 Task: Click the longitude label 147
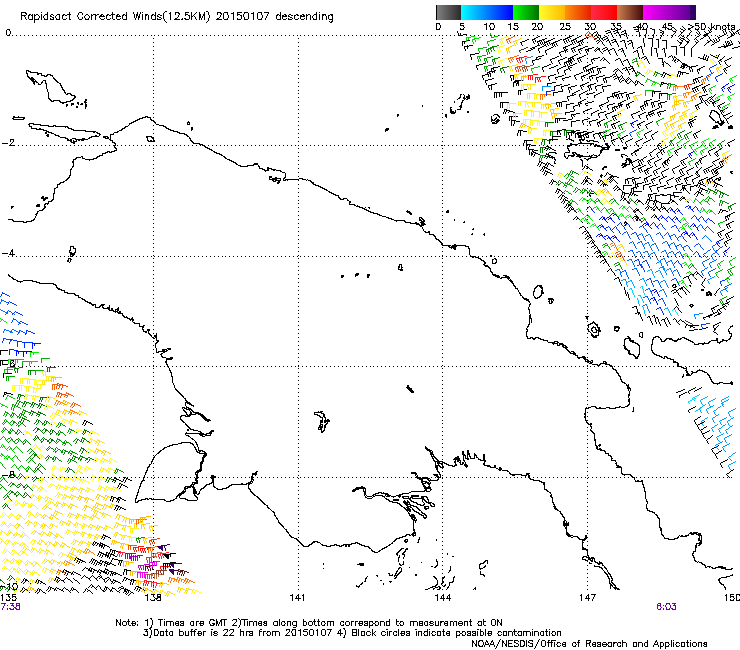[x=588, y=598]
